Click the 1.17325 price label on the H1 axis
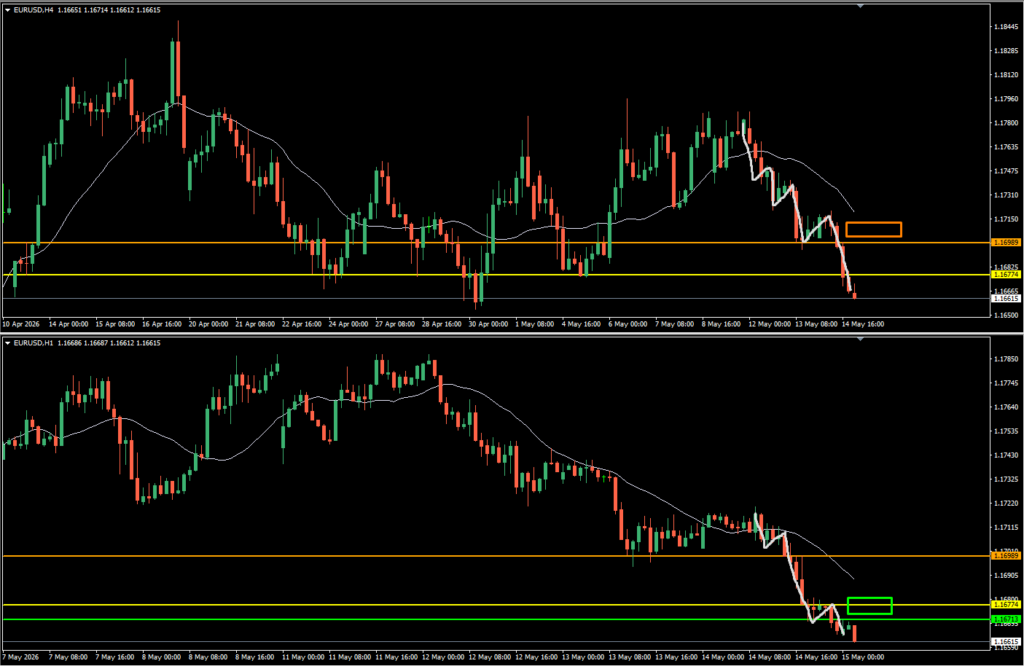The width and height of the screenshot is (1024, 666). coord(1006,479)
